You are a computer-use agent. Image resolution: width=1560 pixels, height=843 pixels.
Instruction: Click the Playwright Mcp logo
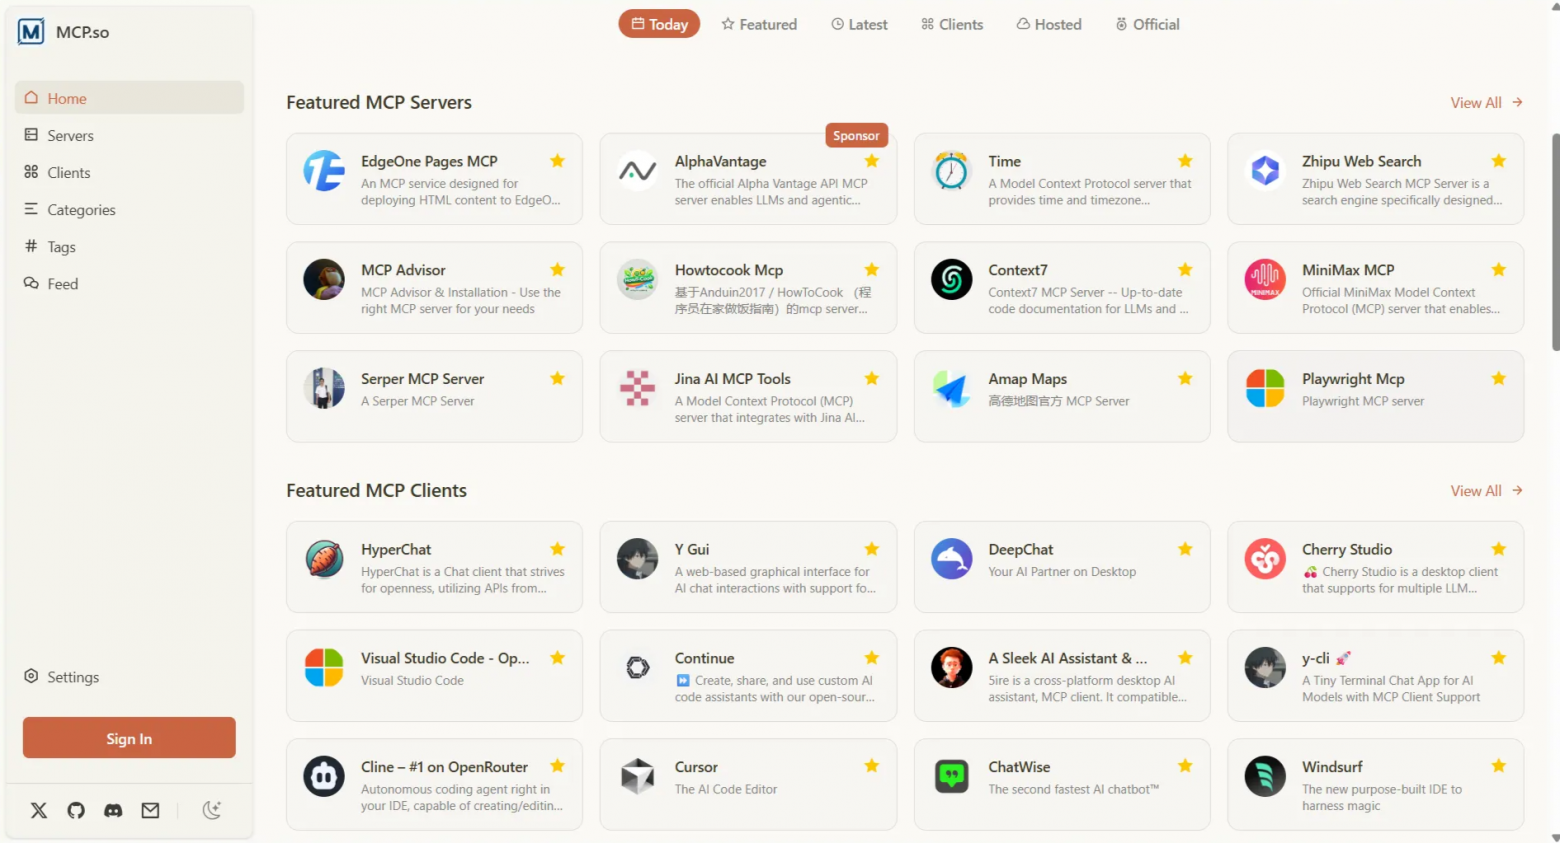coord(1265,389)
